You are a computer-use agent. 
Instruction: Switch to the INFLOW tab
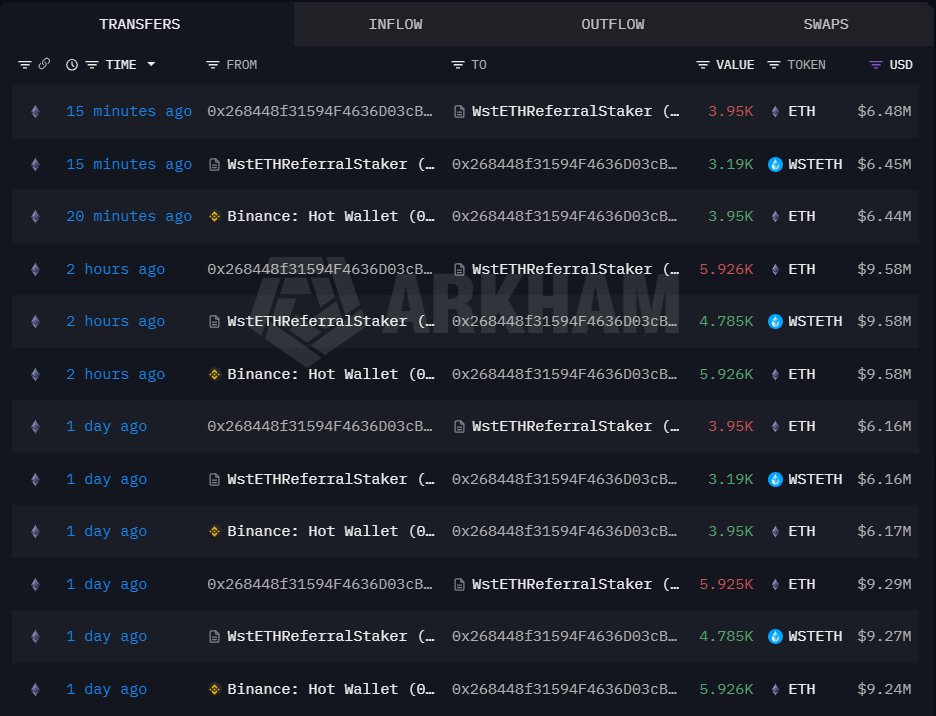click(395, 24)
